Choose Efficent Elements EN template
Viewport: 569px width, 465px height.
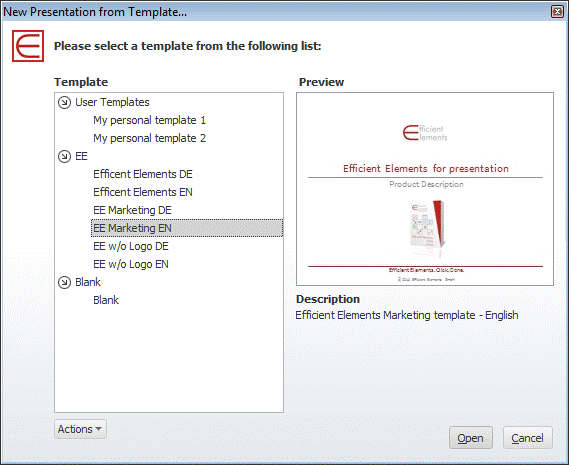(x=143, y=192)
